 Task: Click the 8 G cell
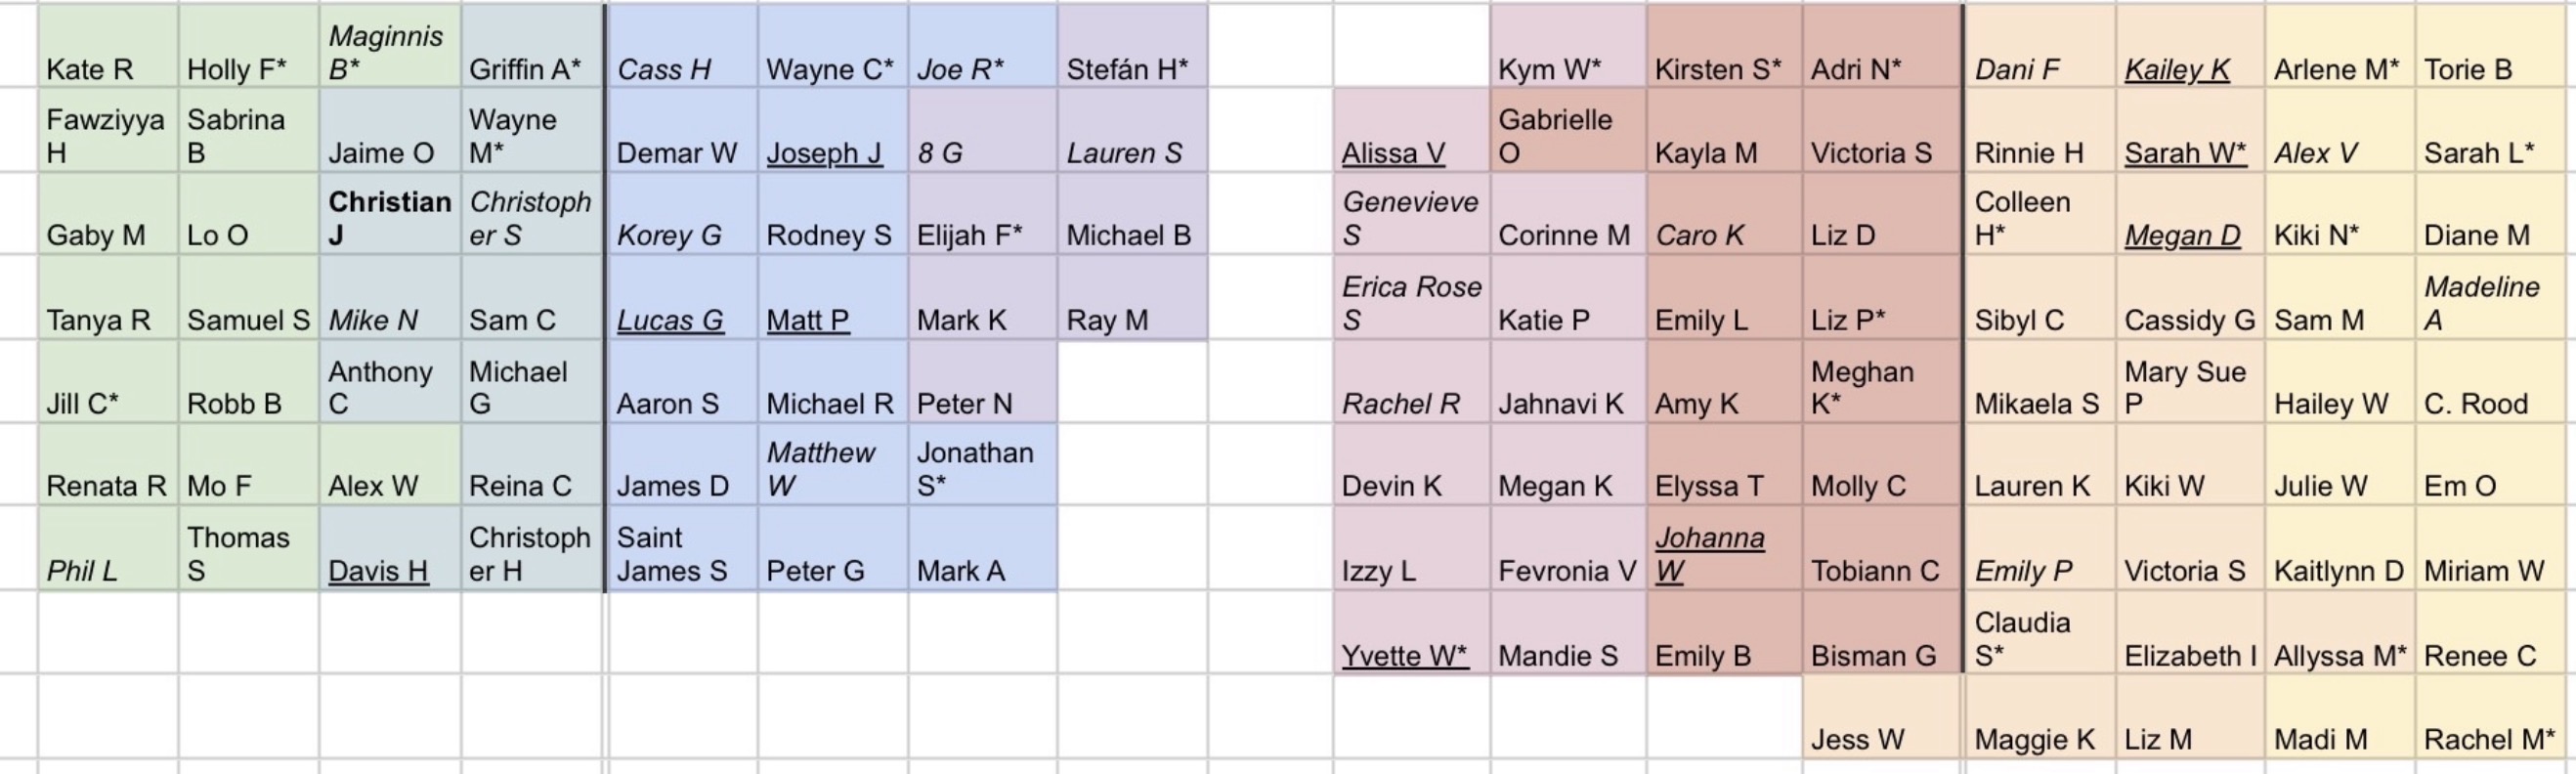pyautogui.click(x=940, y=153)
